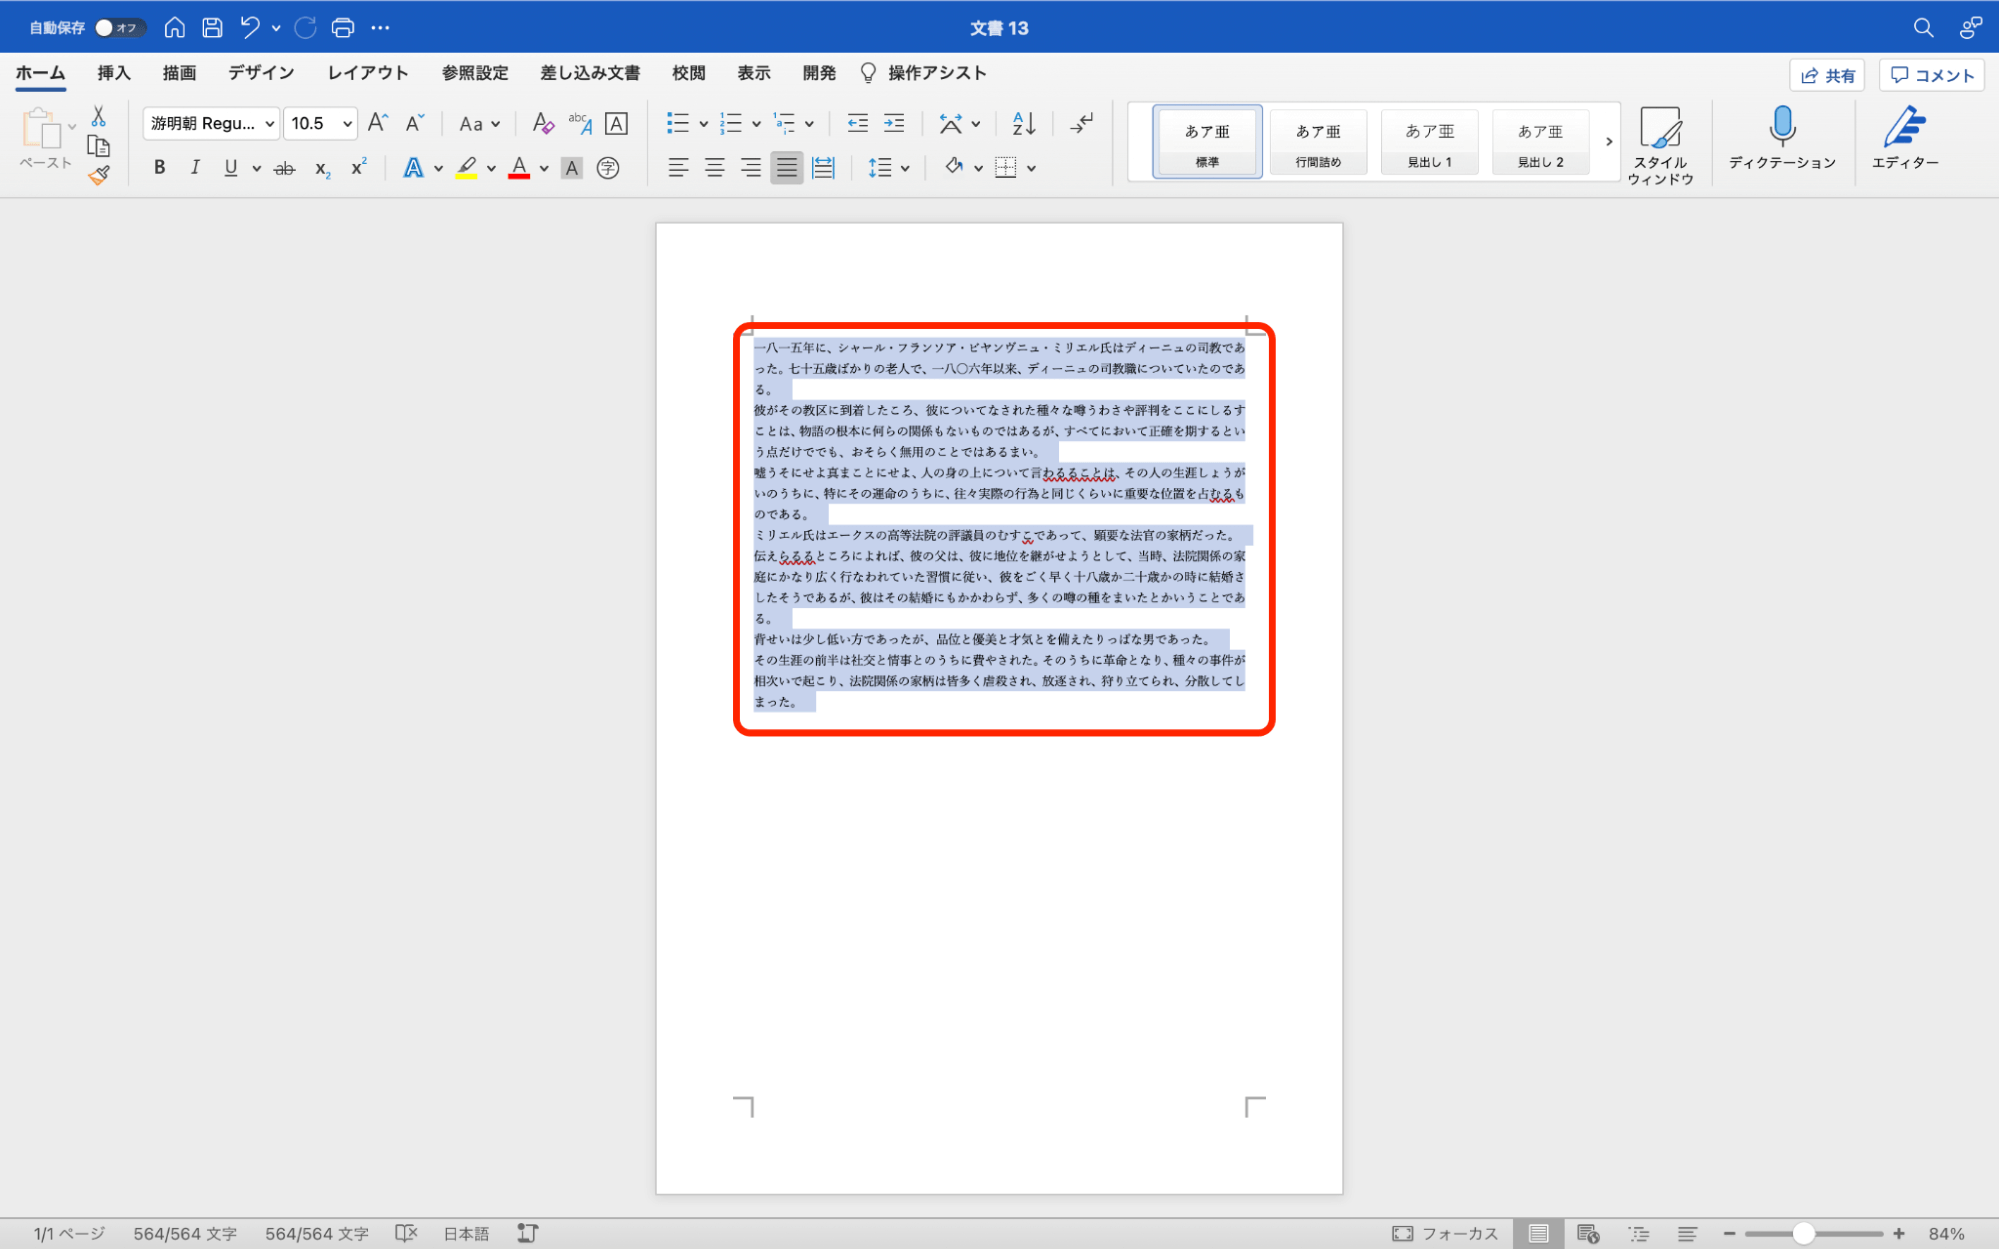This screenshot has width=1999, height=1250.
Task: Start Dictation with microphone icon
Action: click(1782, 138)
